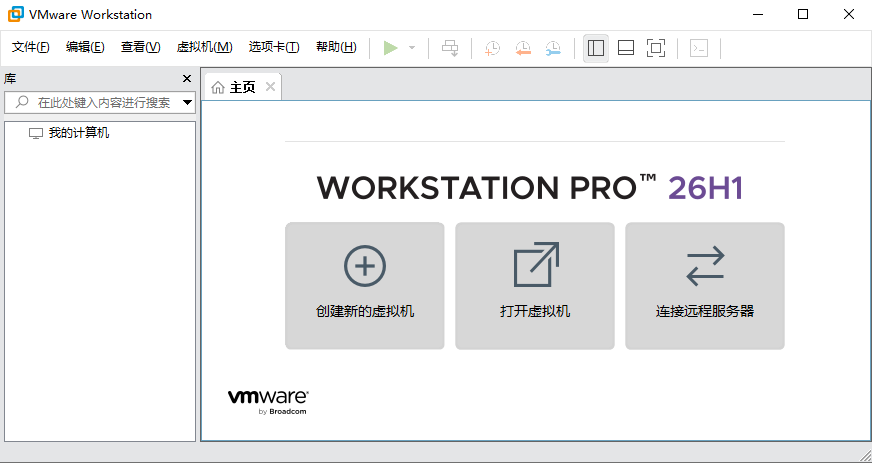Click the green power on play icon

pyautogui.click(x=390, y=48)
